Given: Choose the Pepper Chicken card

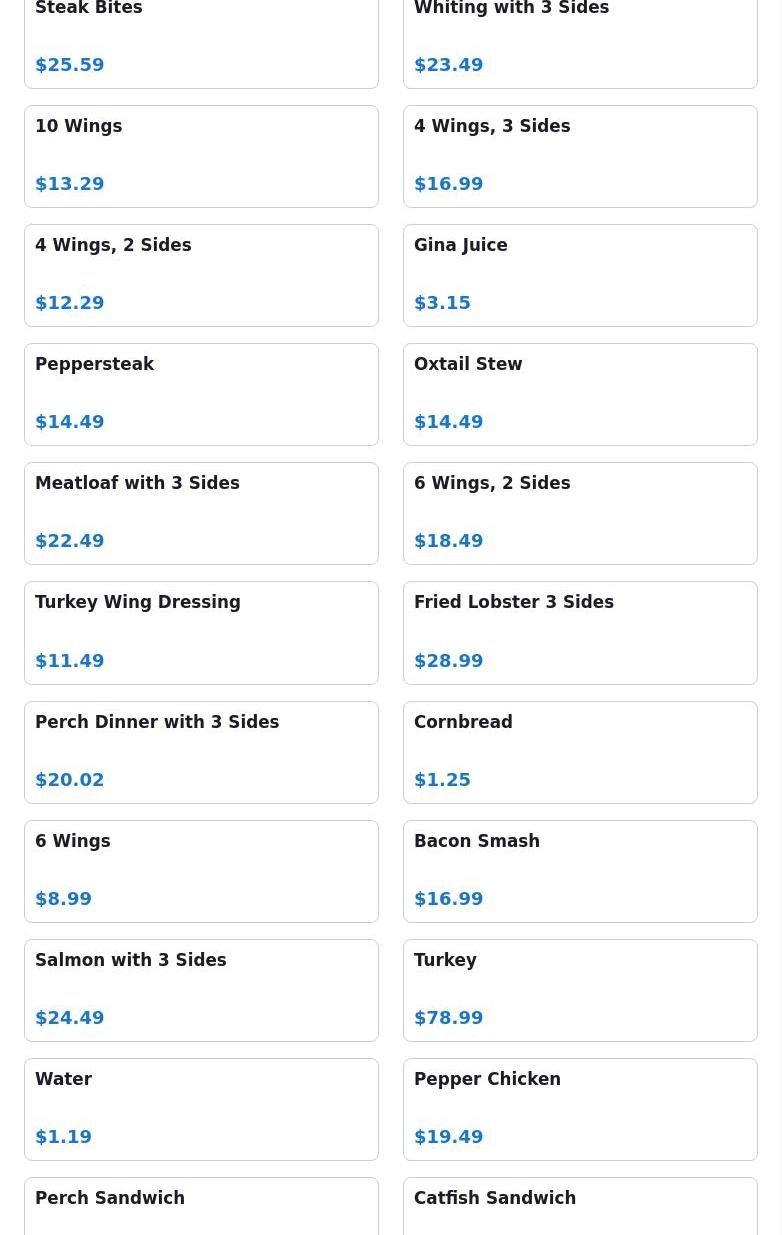Looking at the screenshot, I should point(580,1109).
